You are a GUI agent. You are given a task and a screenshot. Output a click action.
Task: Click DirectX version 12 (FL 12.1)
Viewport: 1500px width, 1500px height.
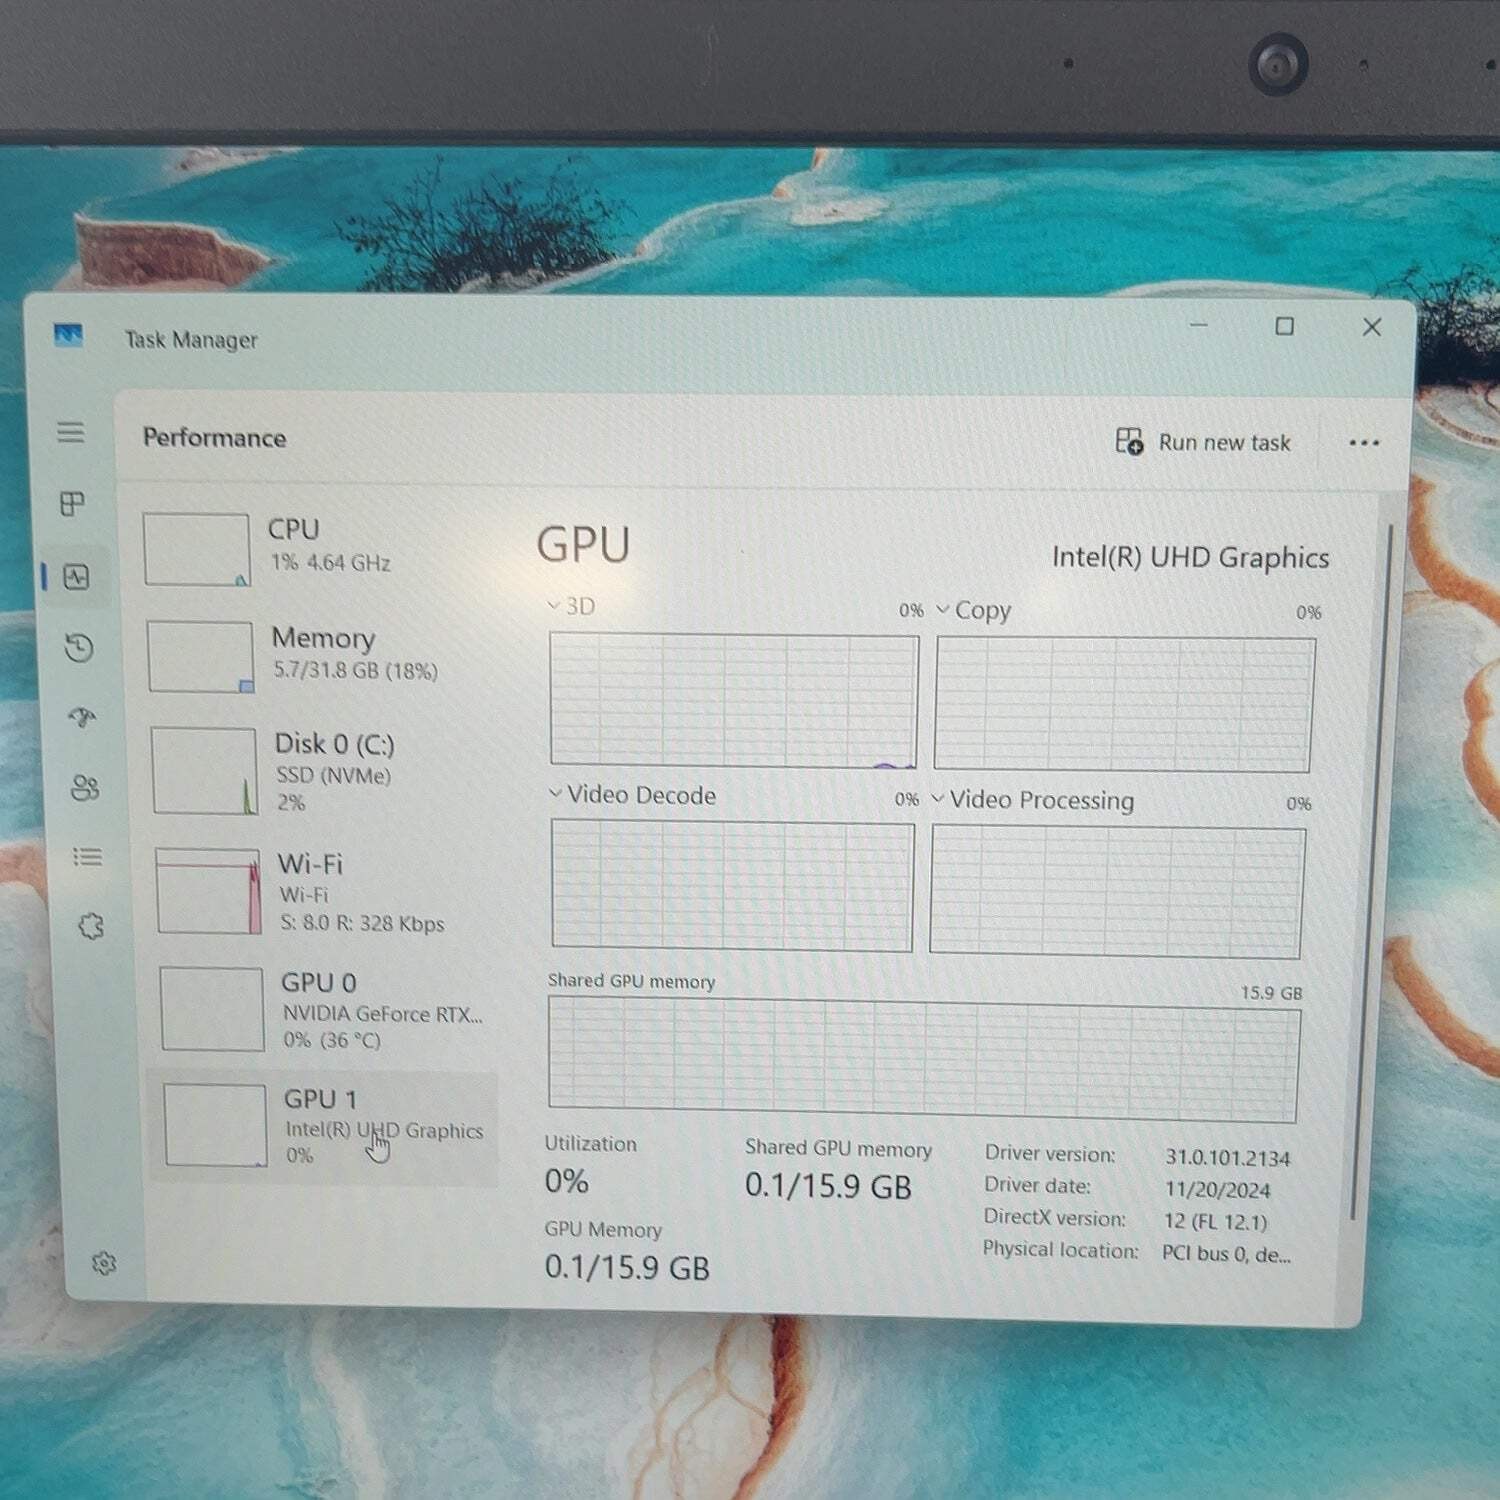click(x=1215, y=1222)
